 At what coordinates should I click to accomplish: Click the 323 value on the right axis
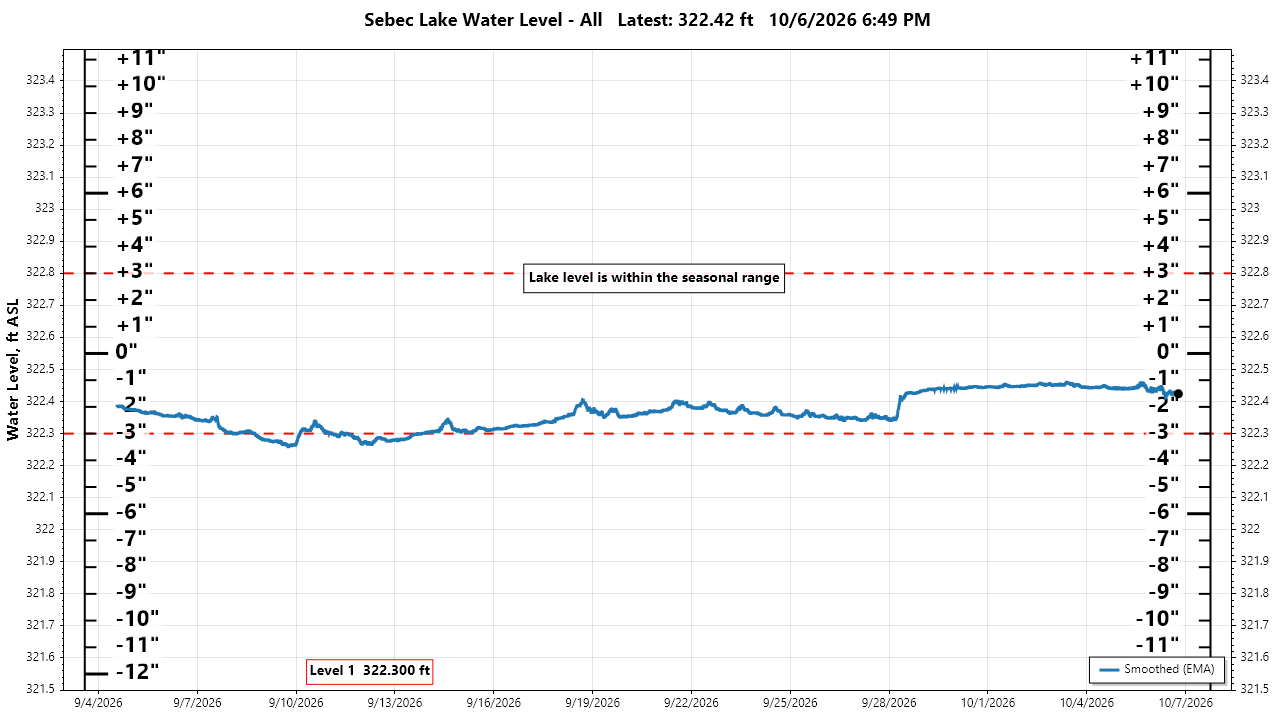click(x=1249, y=208)
